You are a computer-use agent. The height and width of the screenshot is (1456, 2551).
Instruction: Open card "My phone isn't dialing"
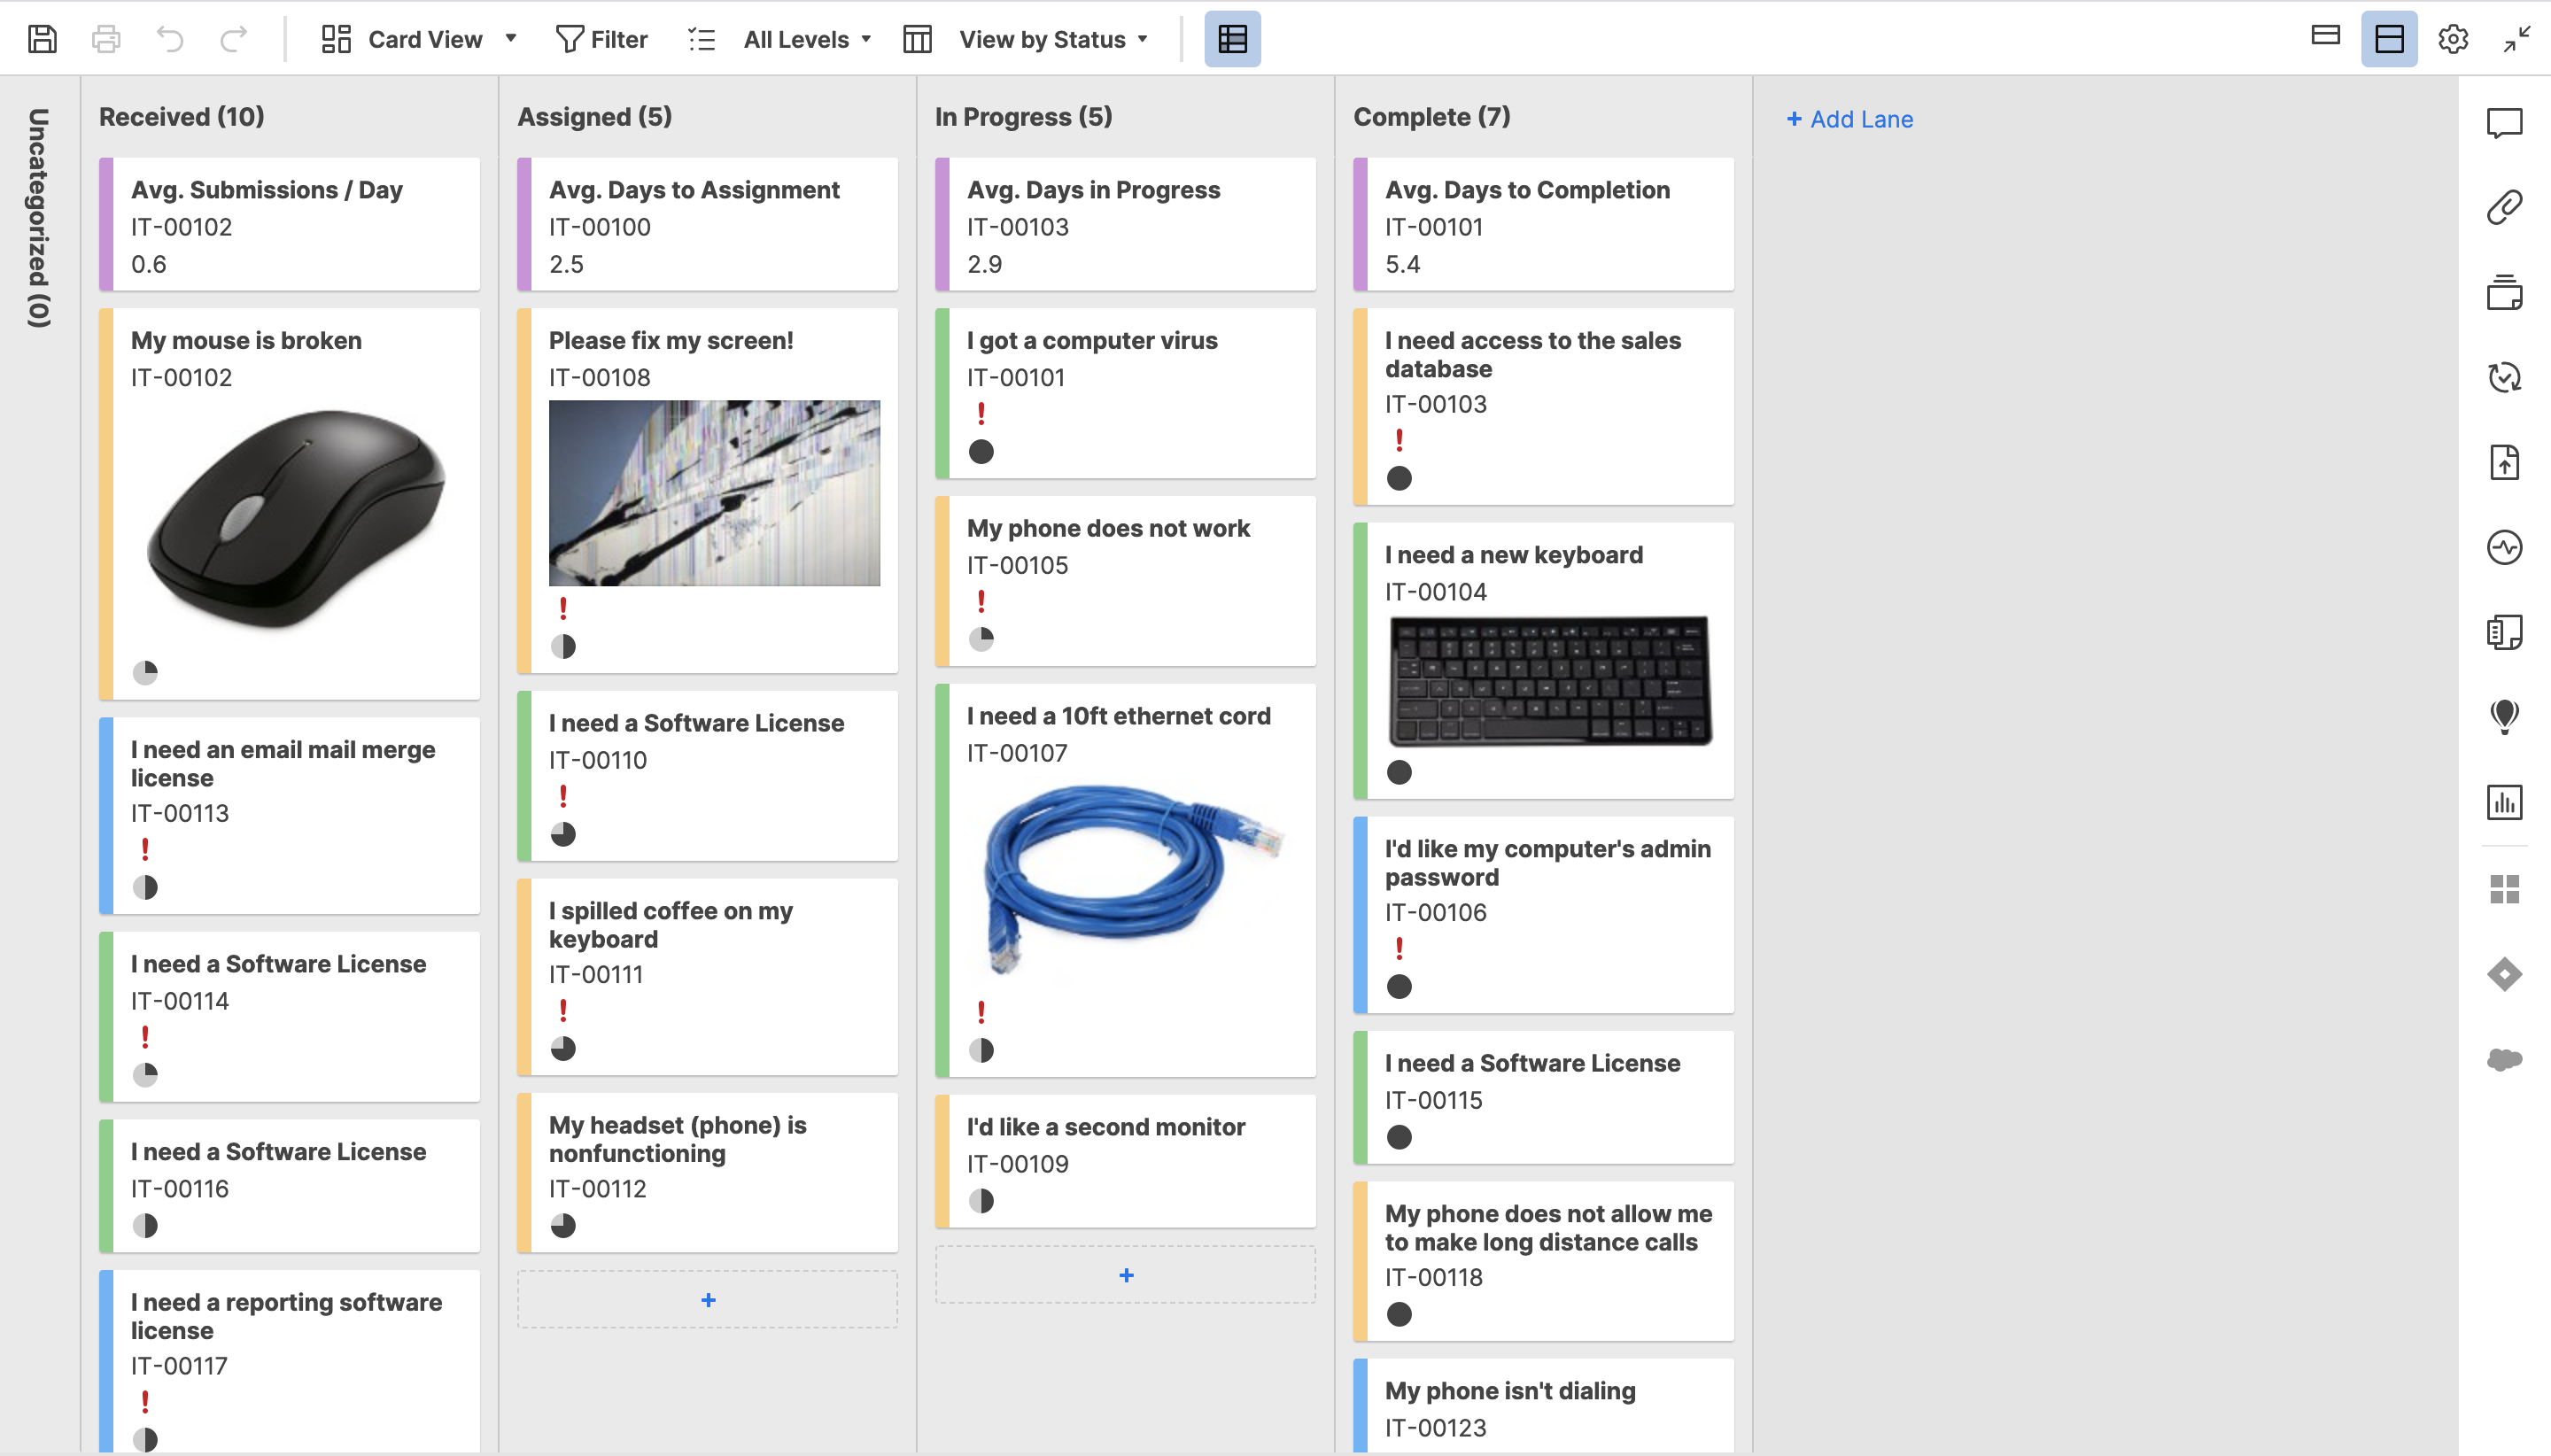pyautogui.click(x=1543, y=1406)
